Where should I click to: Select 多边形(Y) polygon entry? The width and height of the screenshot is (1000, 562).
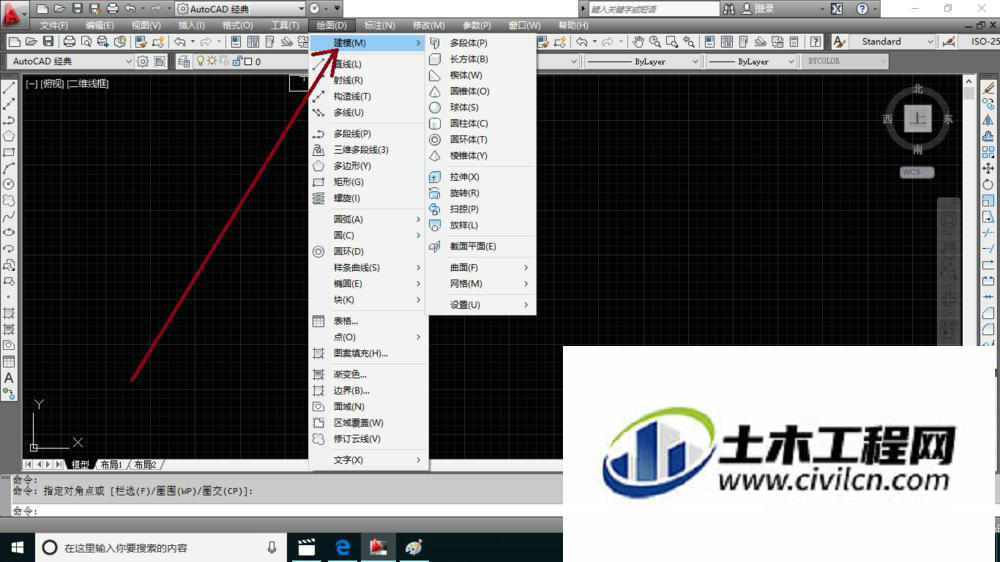pyautogui.click(x=368, y=166)
